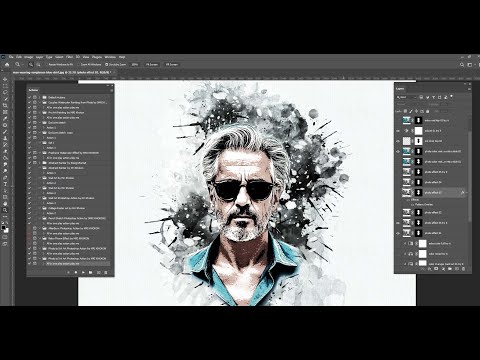Open the Help menu
This screenshot has height=360, width=480.
[122, 57]
